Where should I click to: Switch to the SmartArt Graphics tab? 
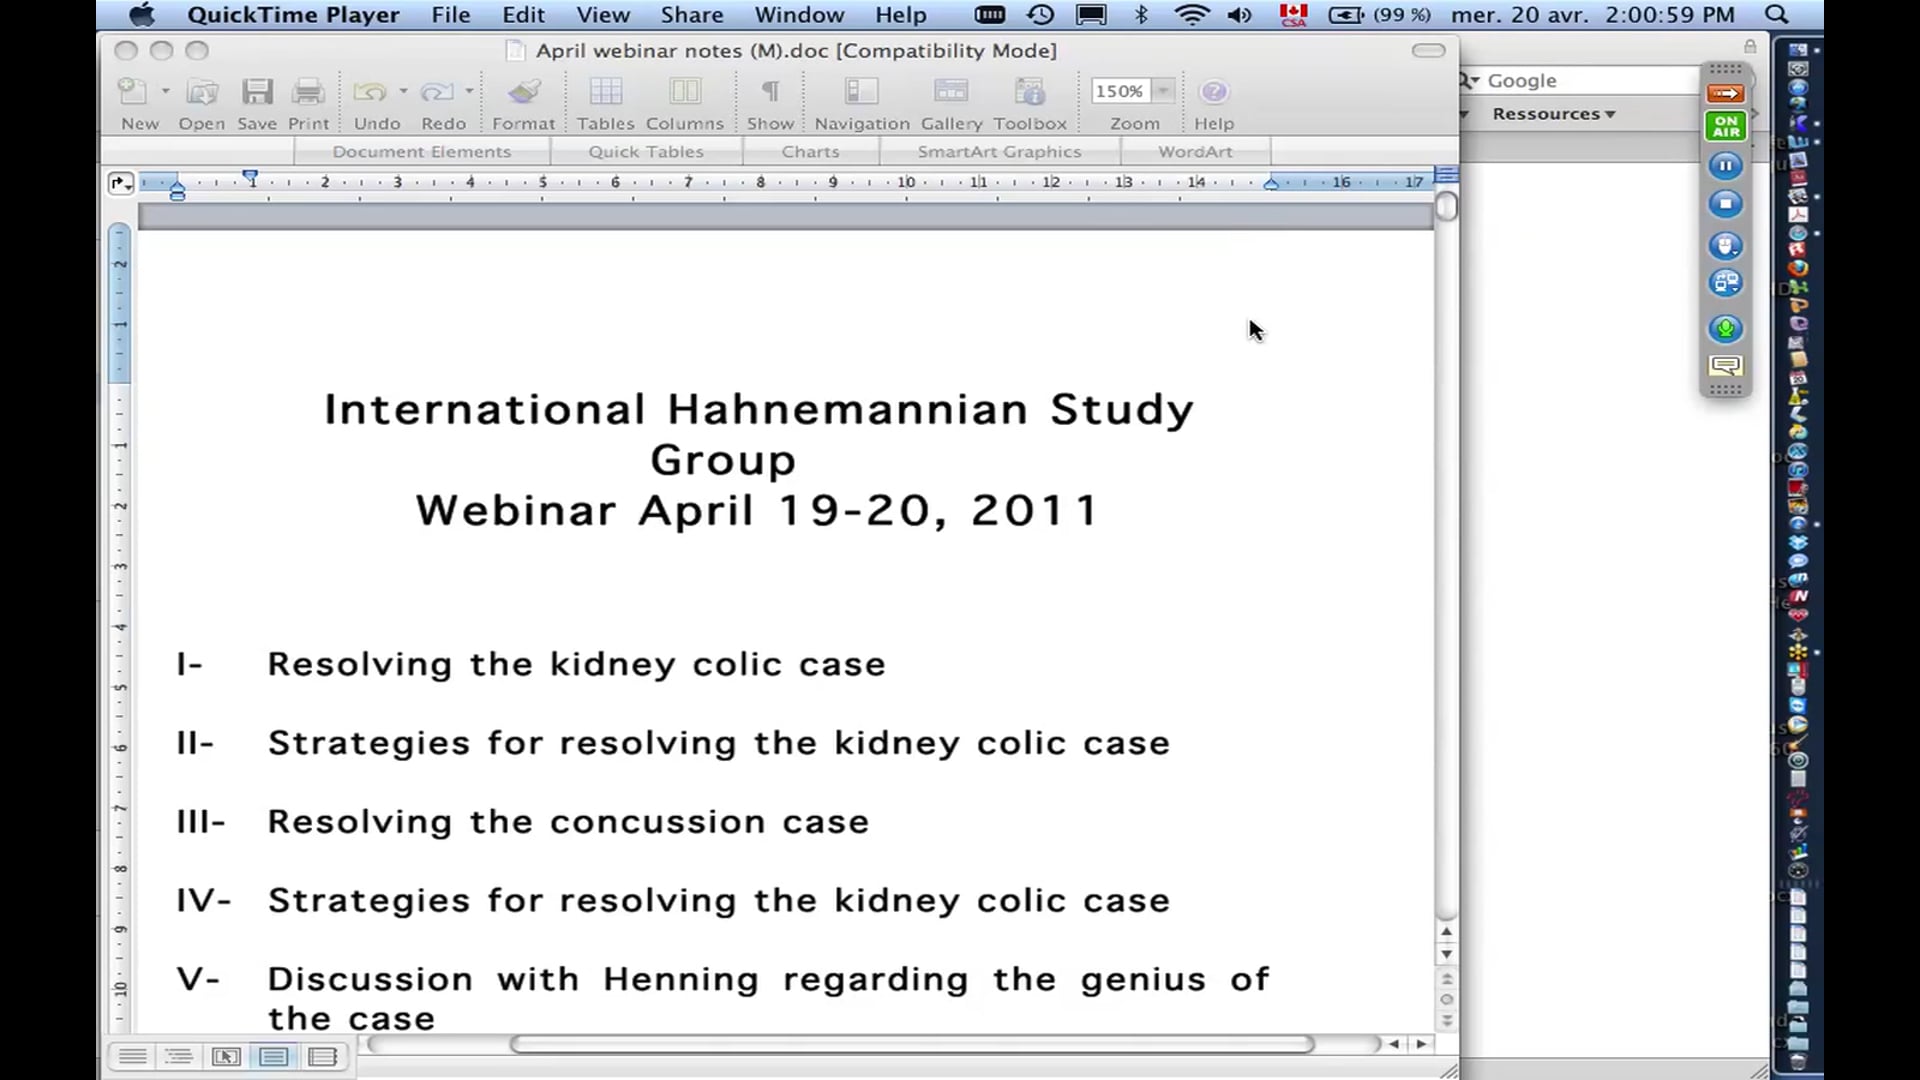click(x=998, y=151)
